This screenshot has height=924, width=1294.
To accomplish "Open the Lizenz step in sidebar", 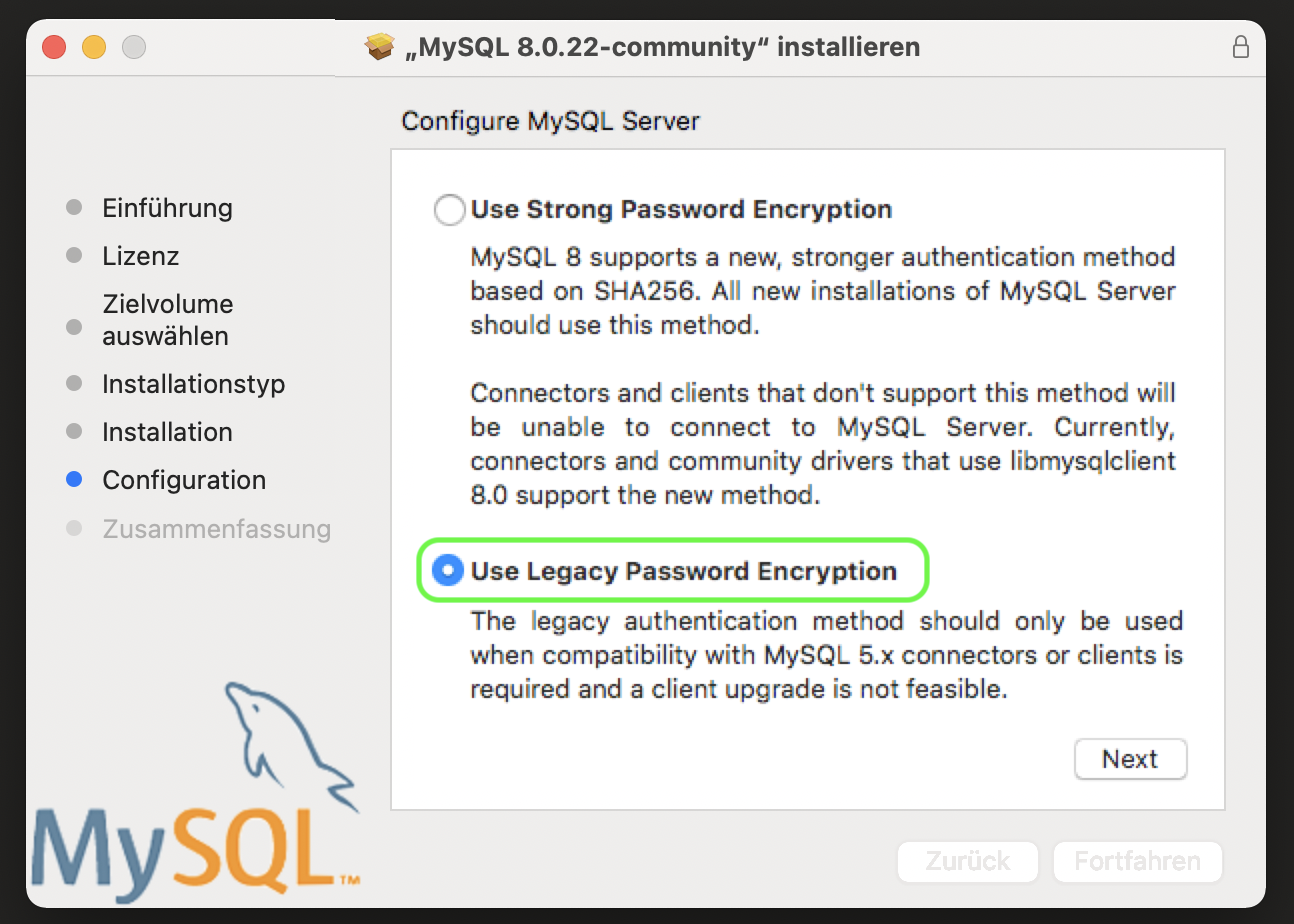I will coord(140,256).
